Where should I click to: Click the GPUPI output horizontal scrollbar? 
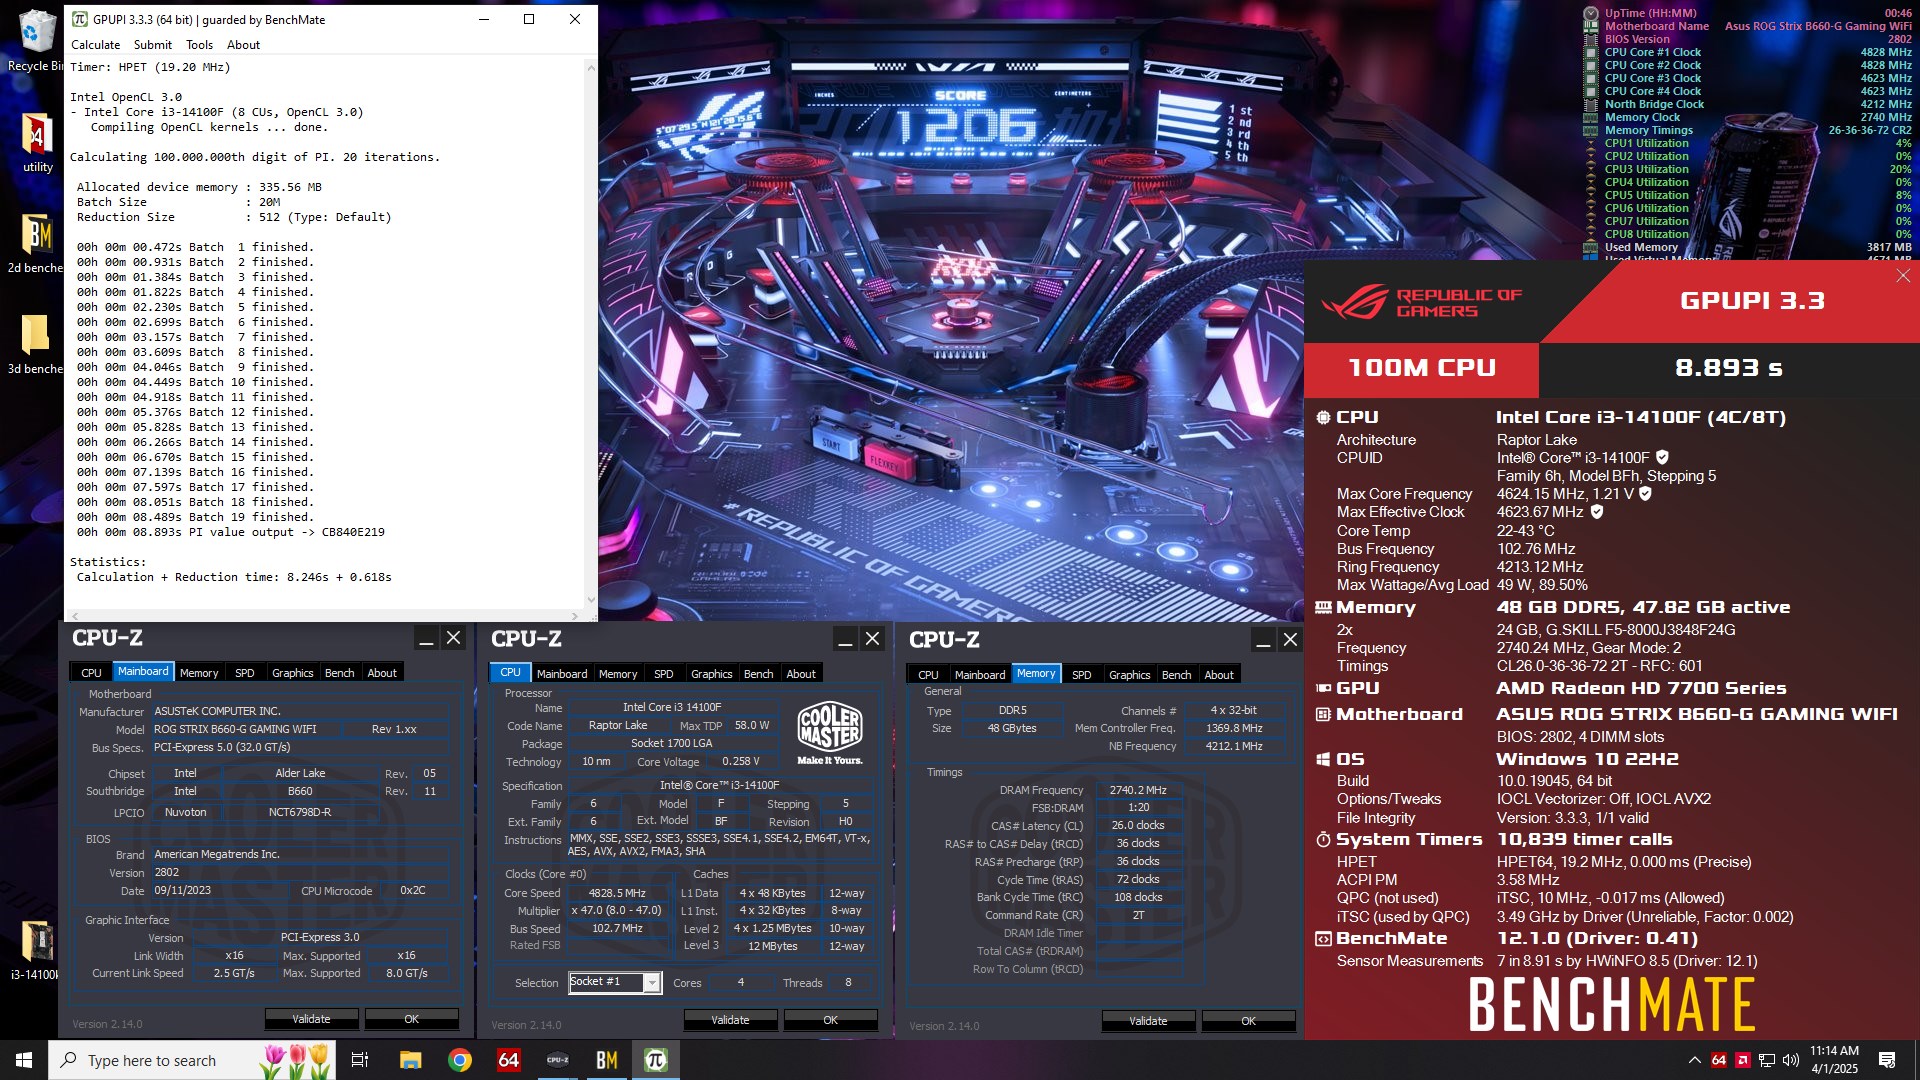point(323,615)
